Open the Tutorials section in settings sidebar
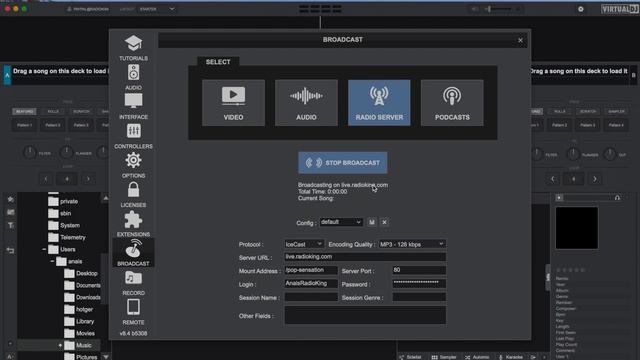The width and height of the screenshot is (640, 360). 133,48
